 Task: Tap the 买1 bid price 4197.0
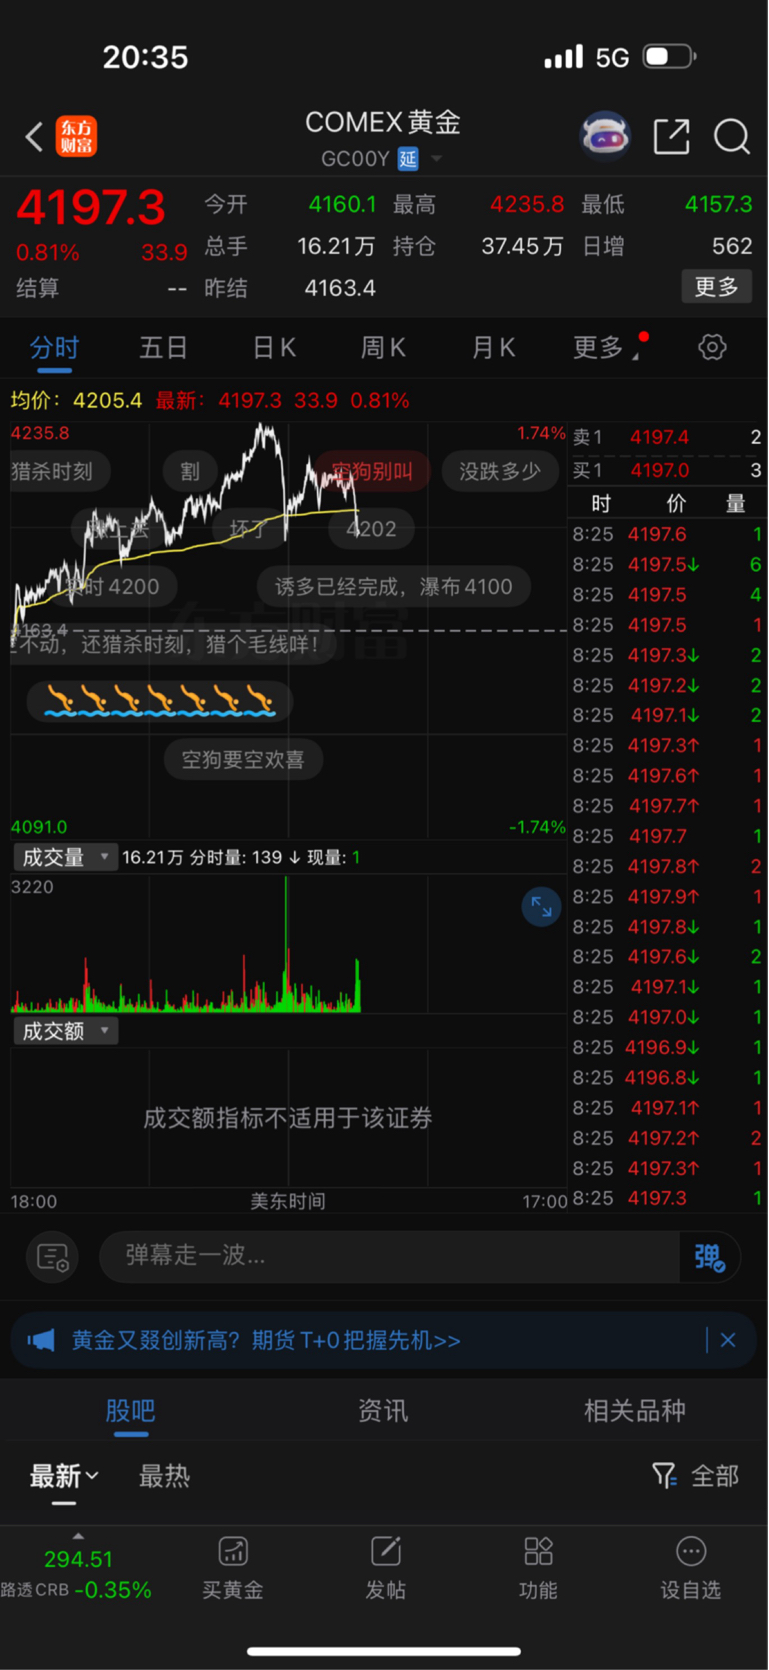[659, 470]
